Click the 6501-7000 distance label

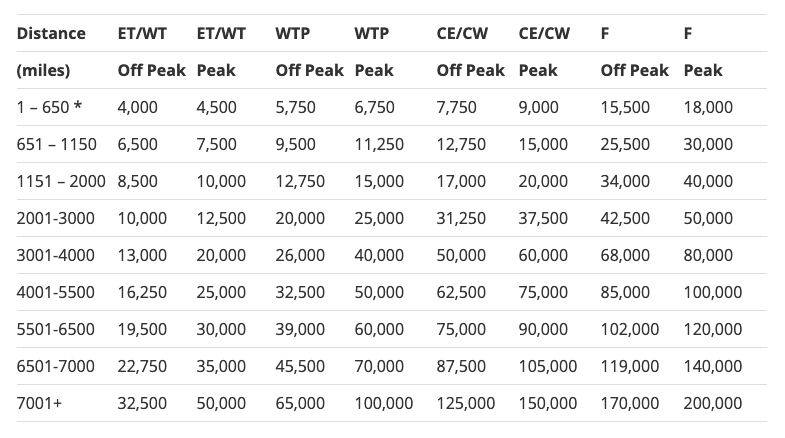[x=56, y=366]
